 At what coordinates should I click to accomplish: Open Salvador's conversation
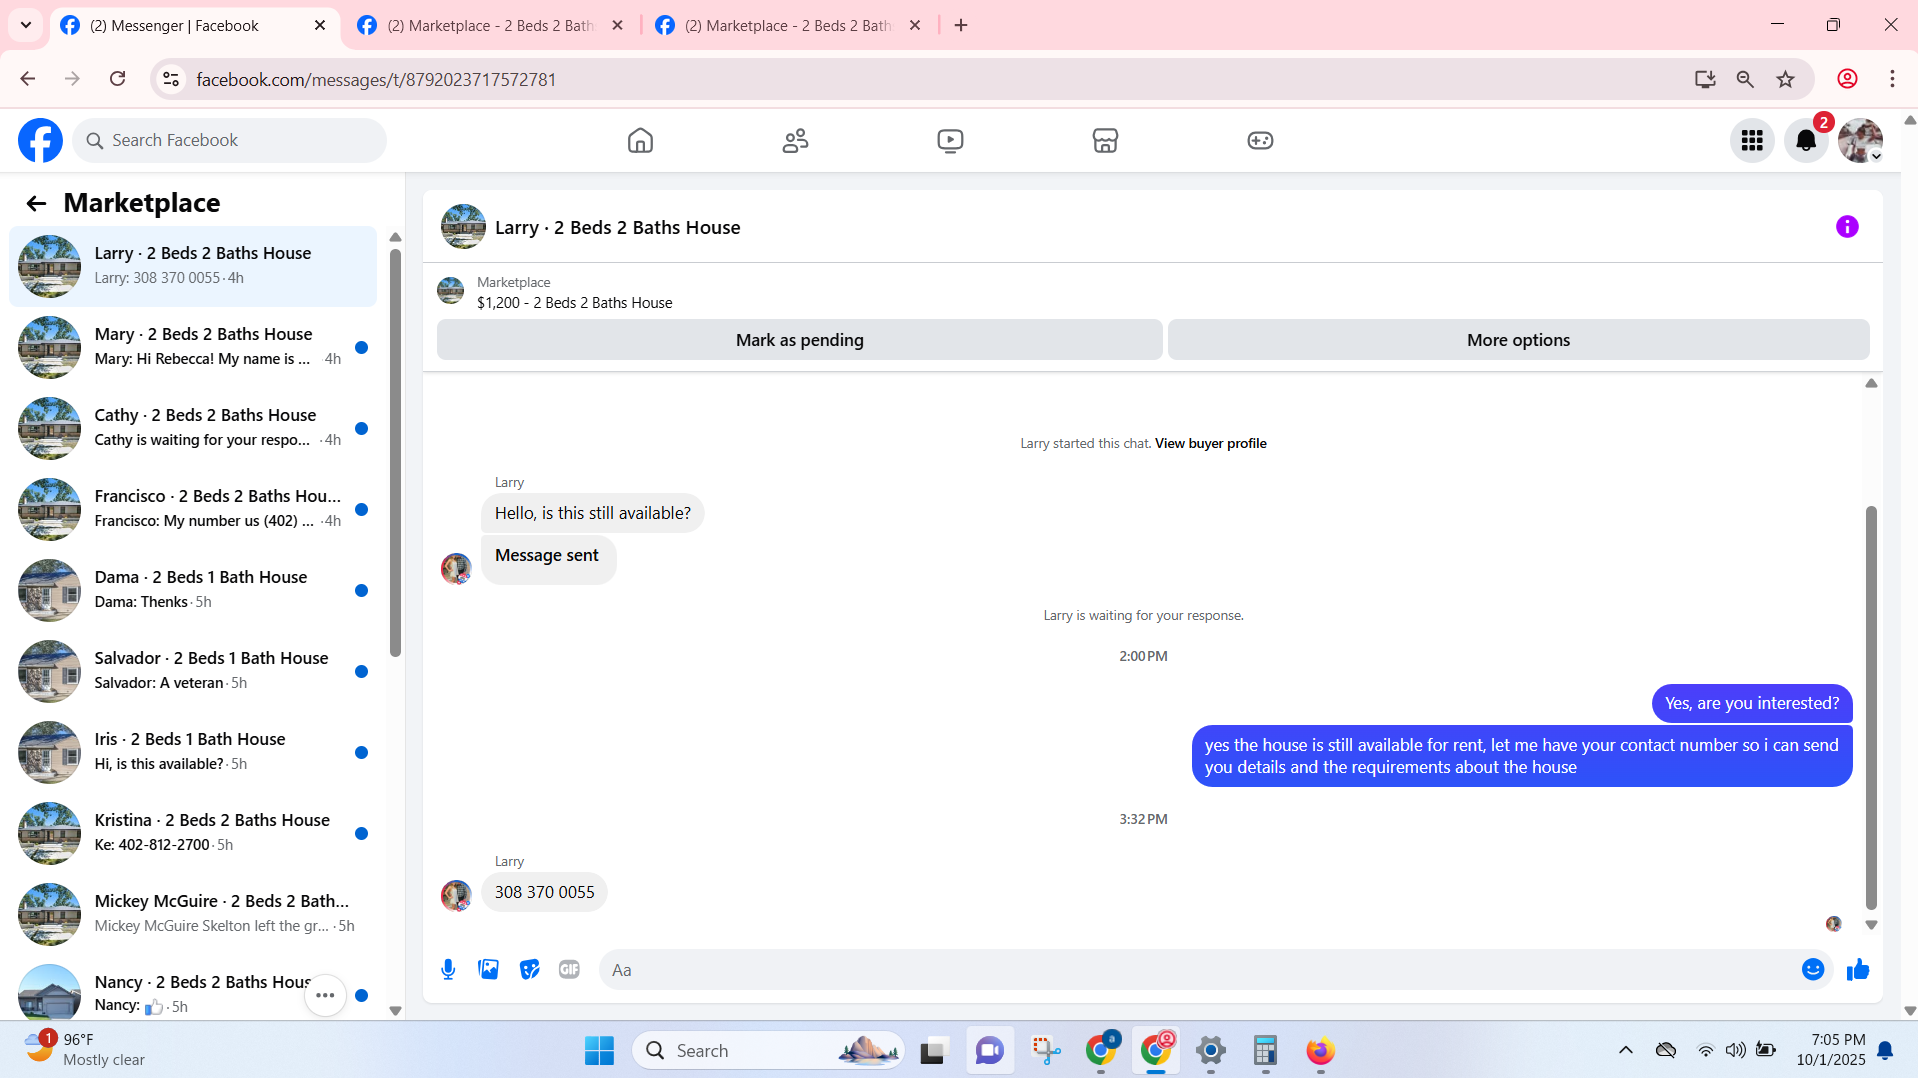193,671
